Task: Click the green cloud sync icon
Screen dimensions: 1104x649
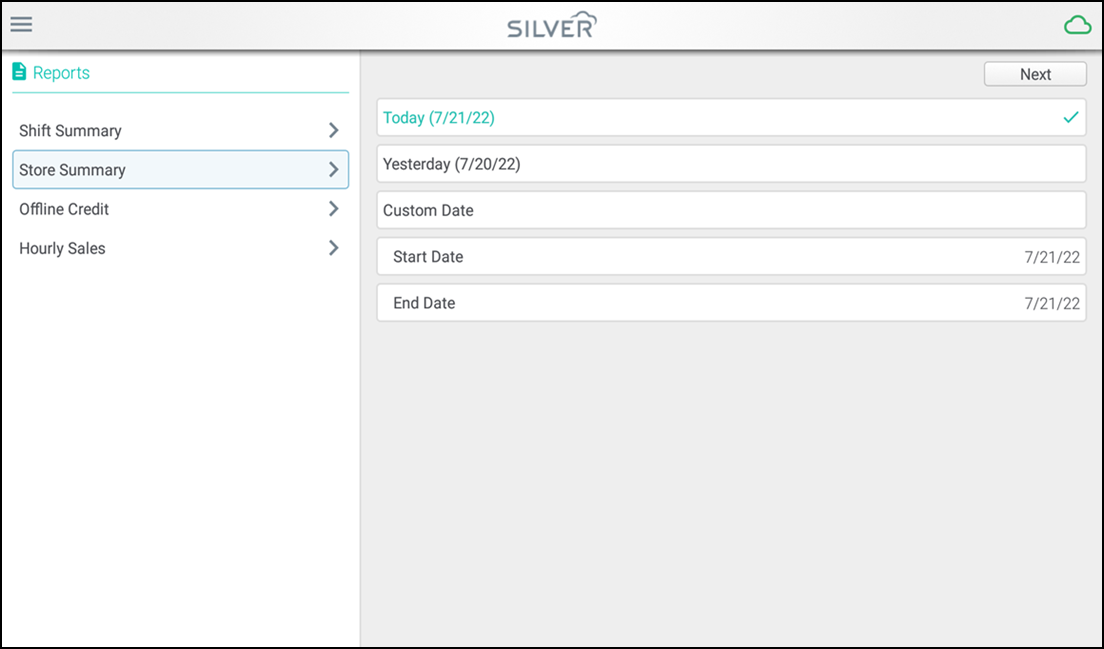Action: coord(1077,26)
